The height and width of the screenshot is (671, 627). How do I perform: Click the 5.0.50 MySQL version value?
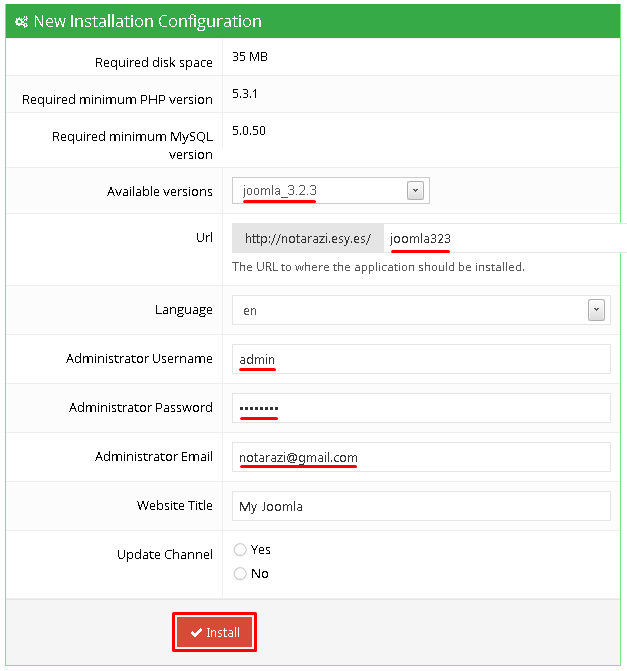tap(249, 131)
